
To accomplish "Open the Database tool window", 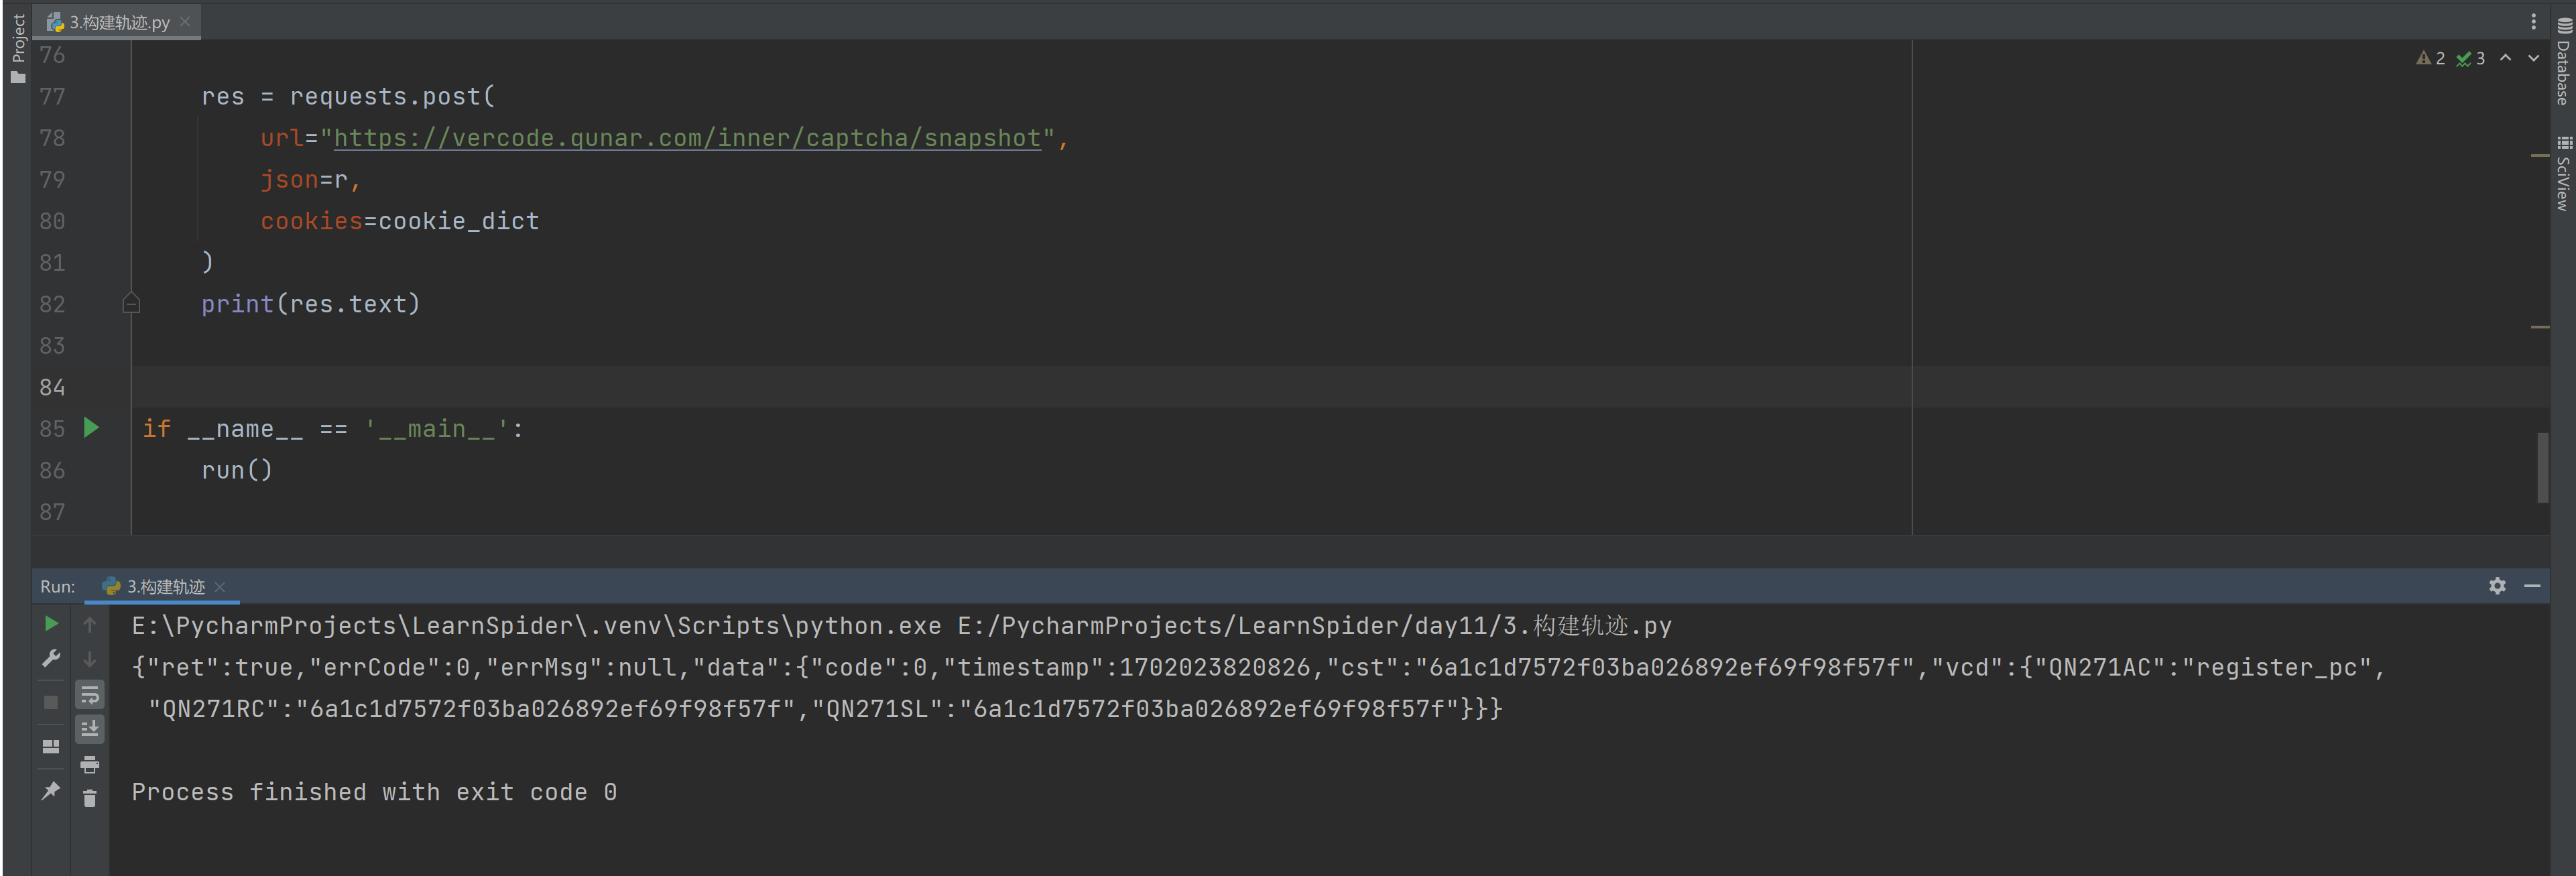I will pos(2563,62).
